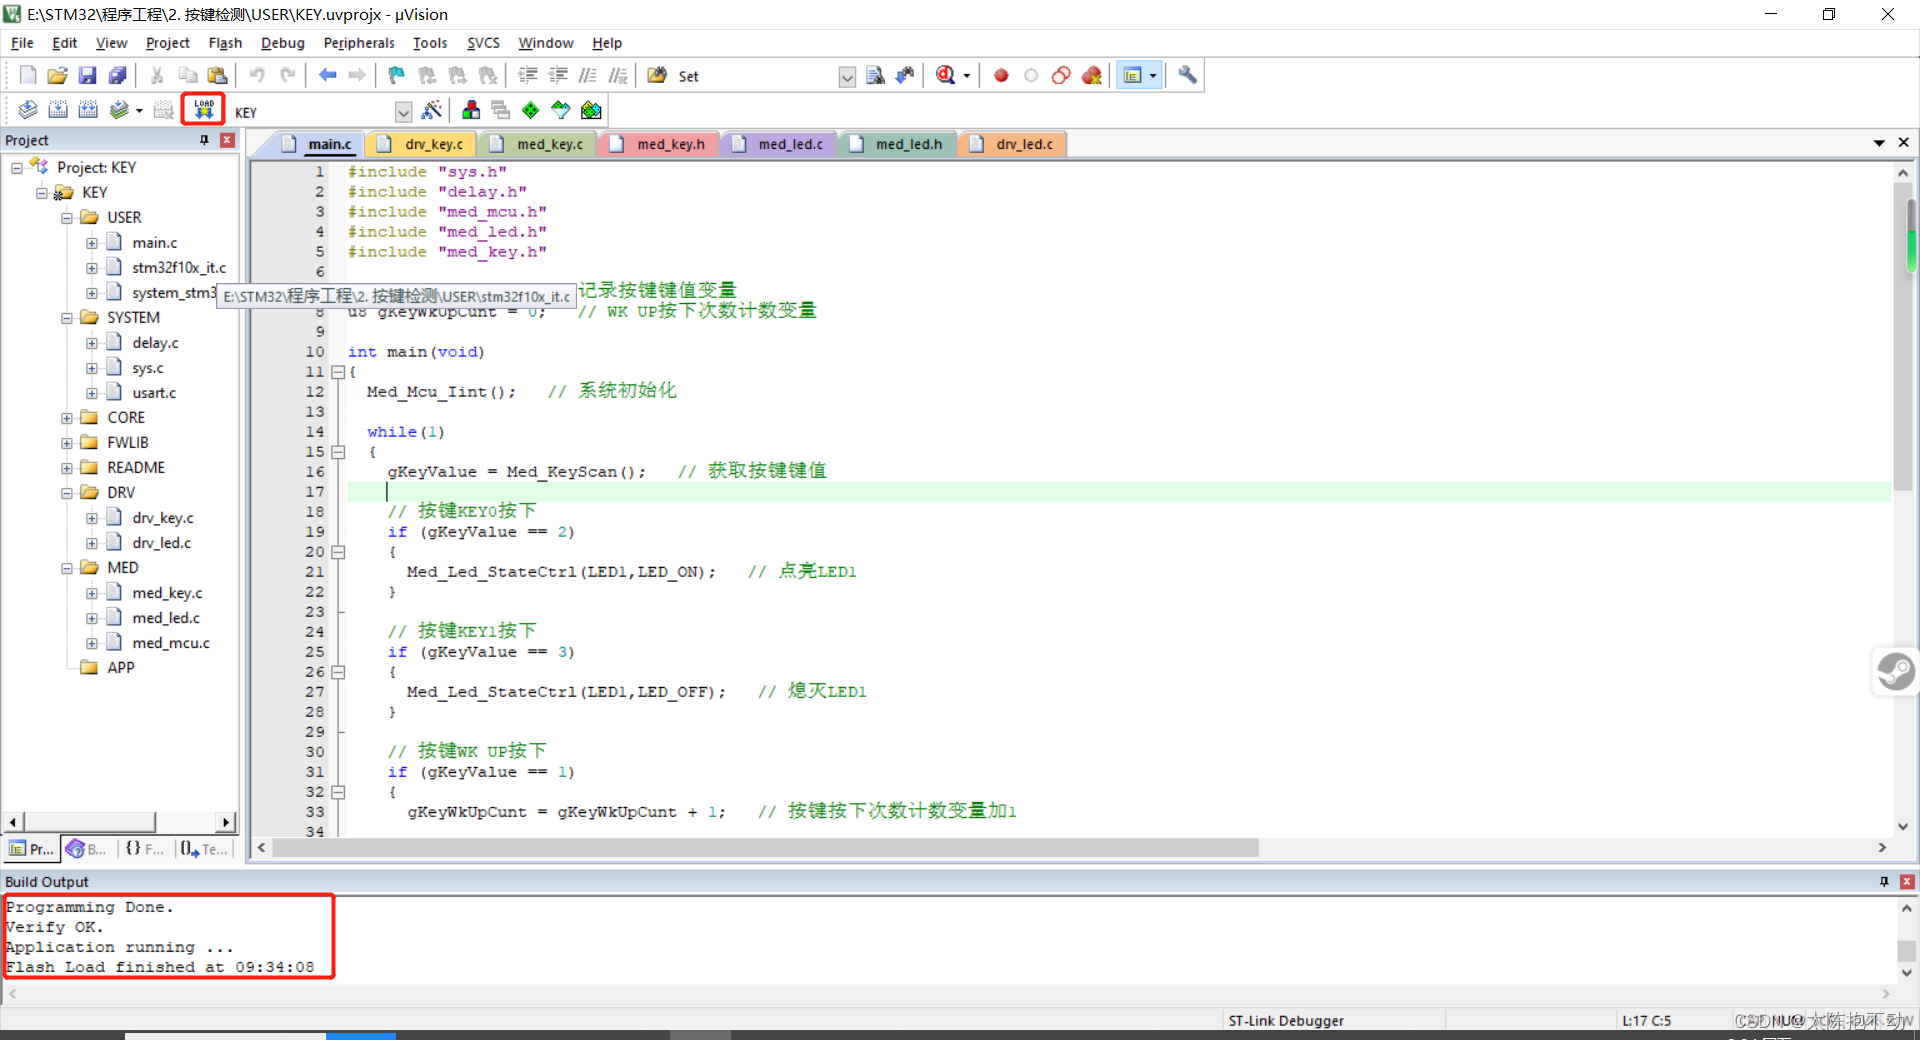Launch the Pack Installer
Screen dimensions: 1920x1040
(591, 110)
